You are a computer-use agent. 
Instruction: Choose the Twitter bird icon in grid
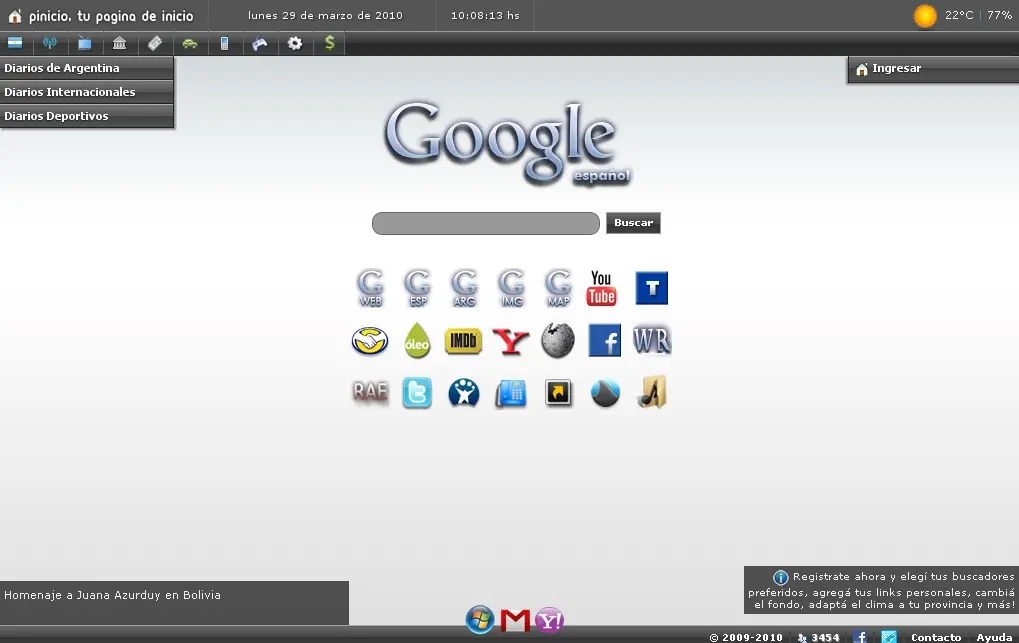(x=417, y=393)
